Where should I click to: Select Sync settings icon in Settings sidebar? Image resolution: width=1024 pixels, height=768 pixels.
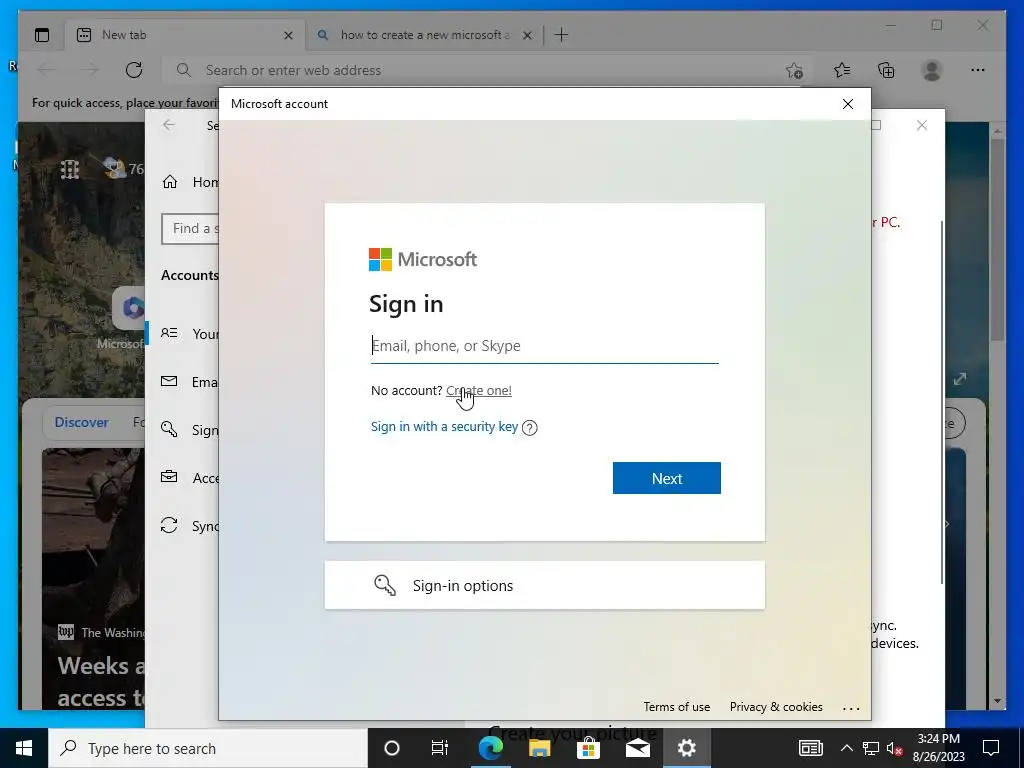tap(169, 525)
